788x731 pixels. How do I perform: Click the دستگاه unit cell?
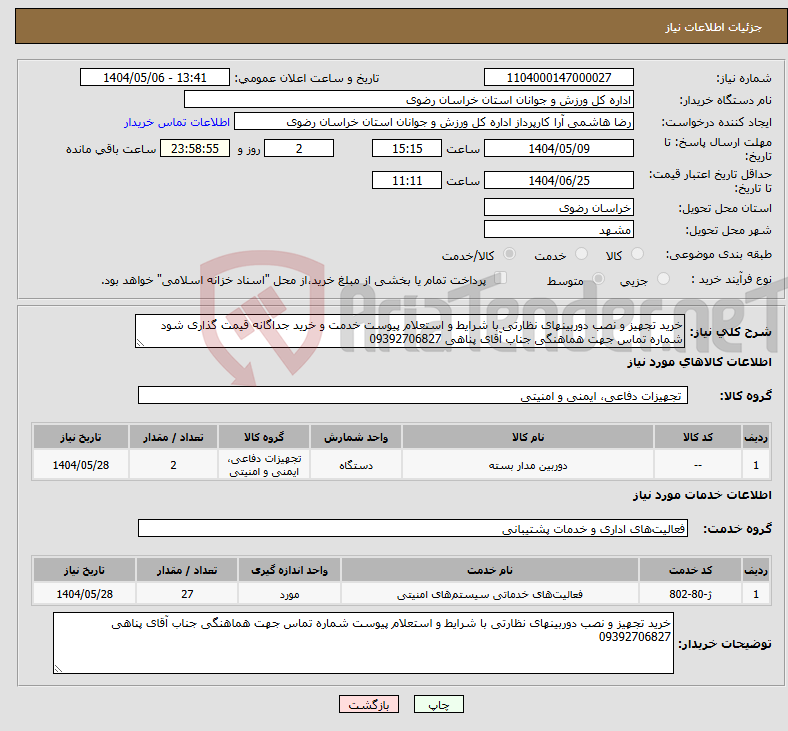pyautogui.click(x=356, y=465)
